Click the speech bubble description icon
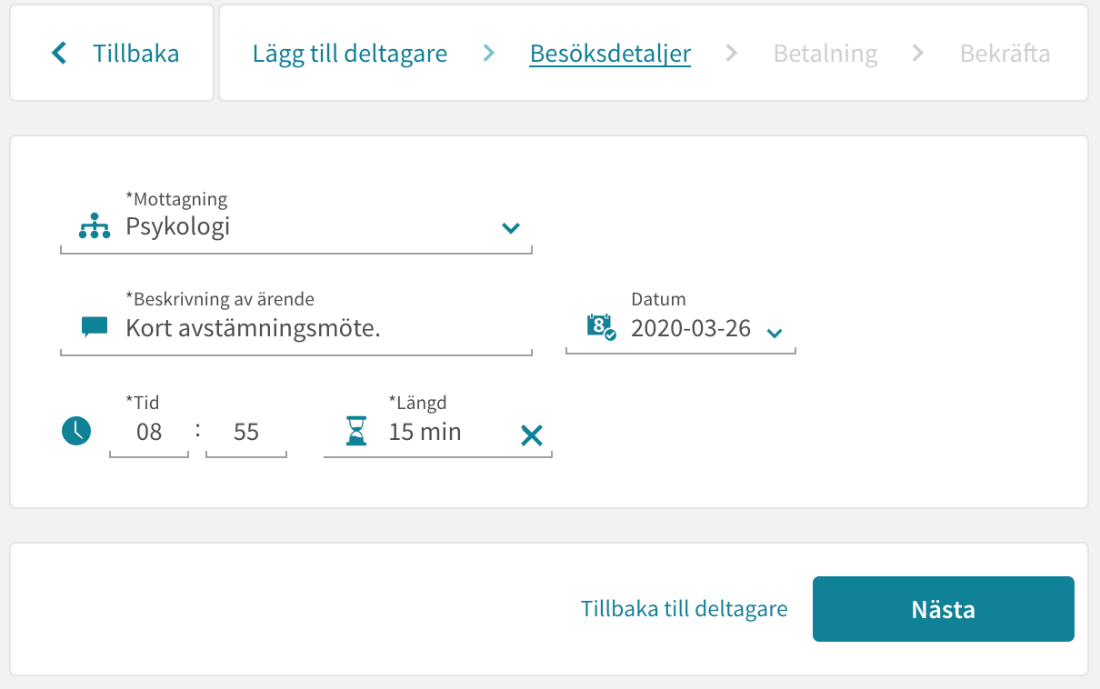The width and height of the screenshot is (1100, 689). click(x=94, y=327)
